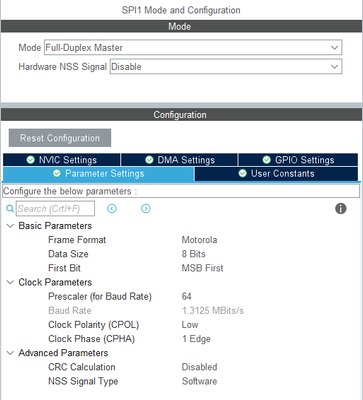The height and width of the screenshot is (400, 363).
Task: Select Clock Phase value 1 Edge
Action: pyautogui.click(x=196, y=339)
